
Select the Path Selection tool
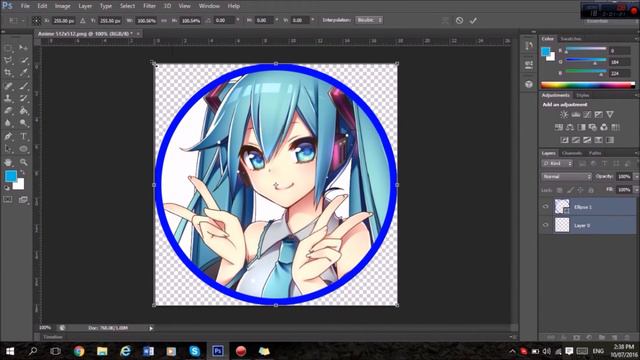point(8,149)
